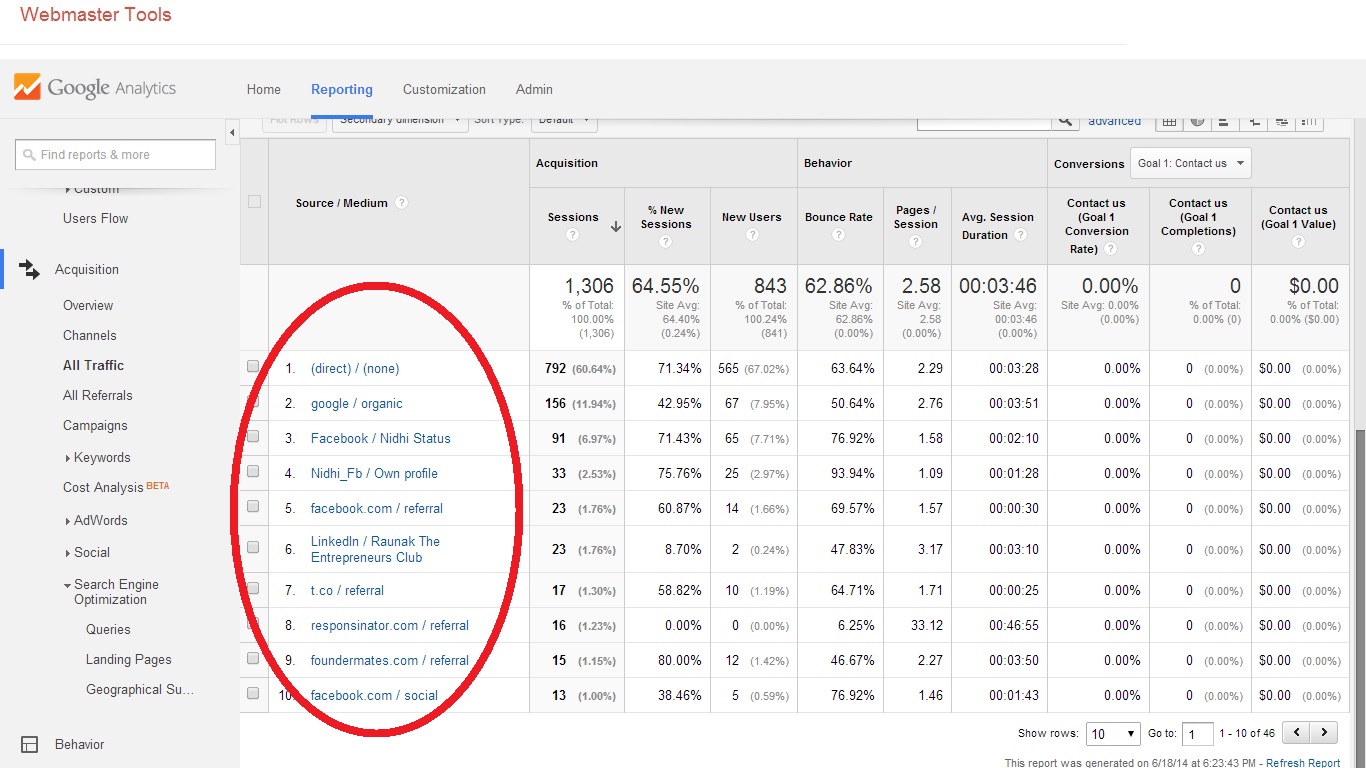Open help icon for Goal 1 Value

coord(1298,242)
